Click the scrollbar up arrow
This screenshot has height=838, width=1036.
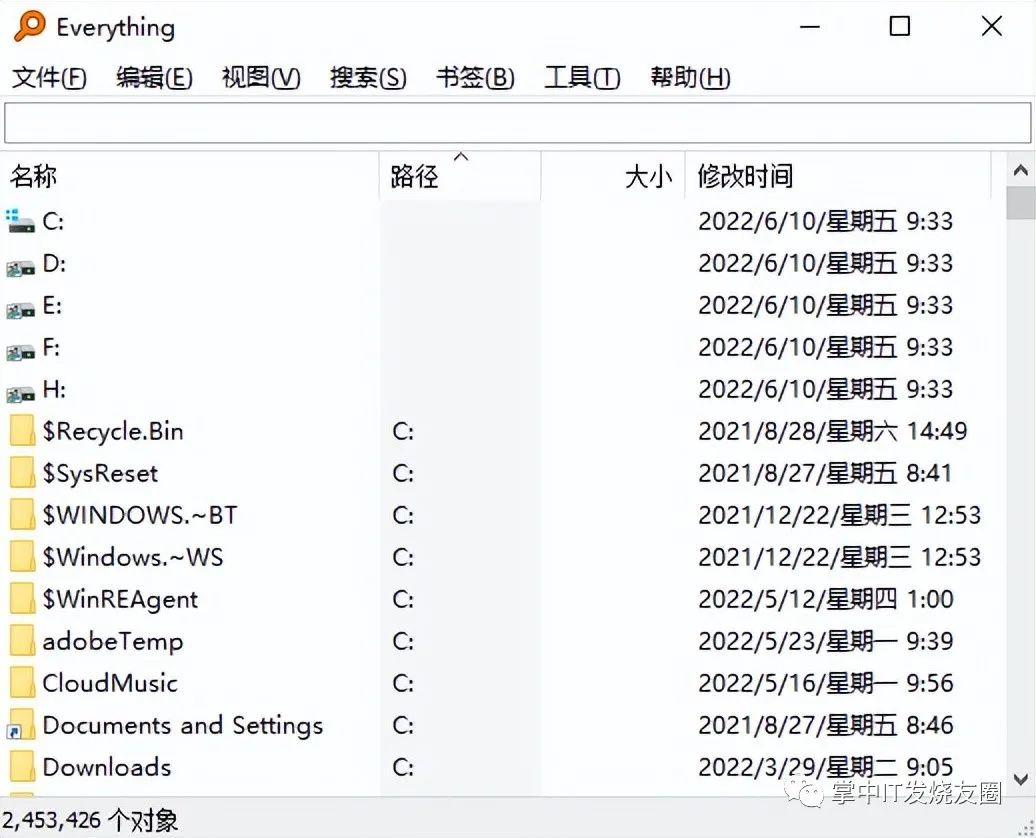(x=1021, y=171)
